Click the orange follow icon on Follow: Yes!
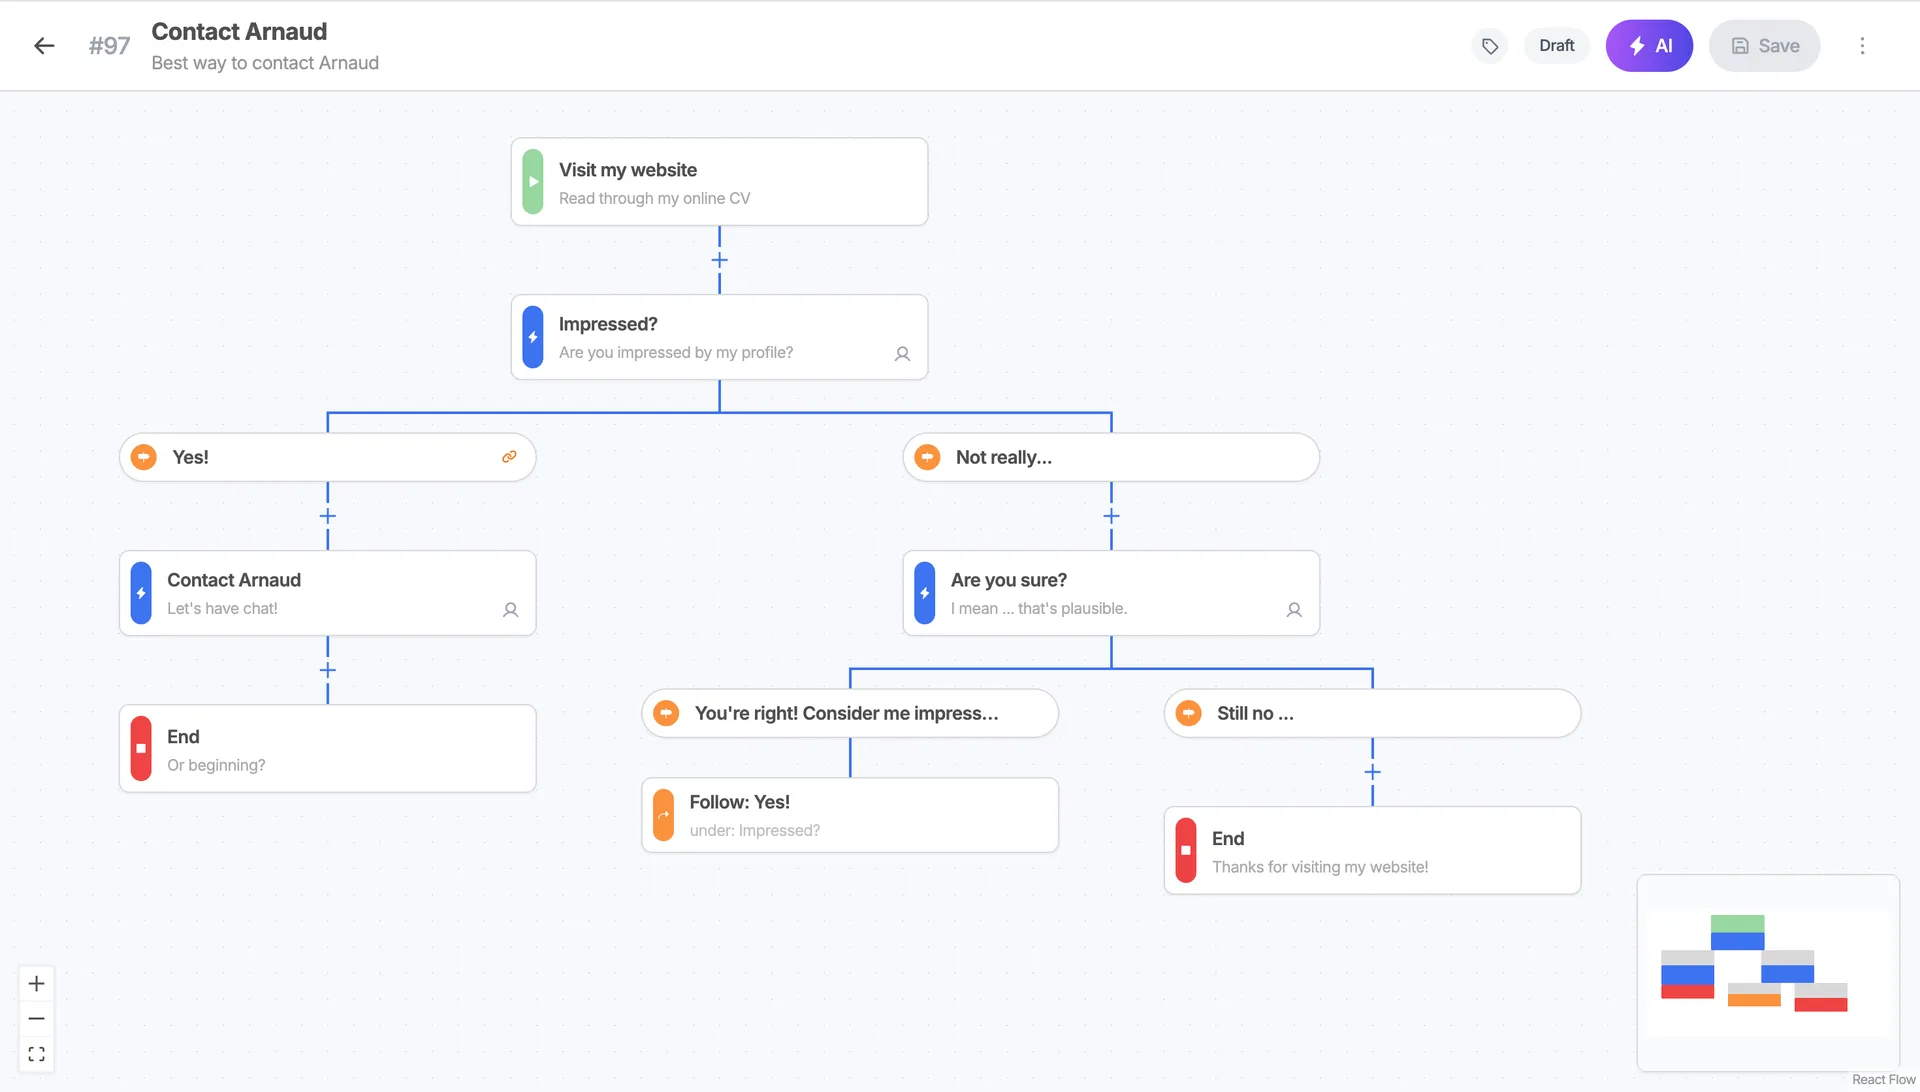1920x1092 pixels. pos(663,815)
